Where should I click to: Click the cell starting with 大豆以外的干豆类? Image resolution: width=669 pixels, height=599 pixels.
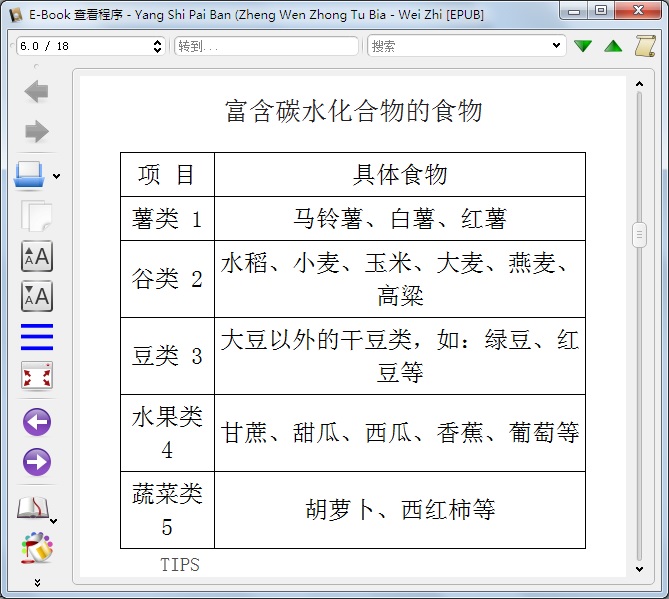coord(400,356)
